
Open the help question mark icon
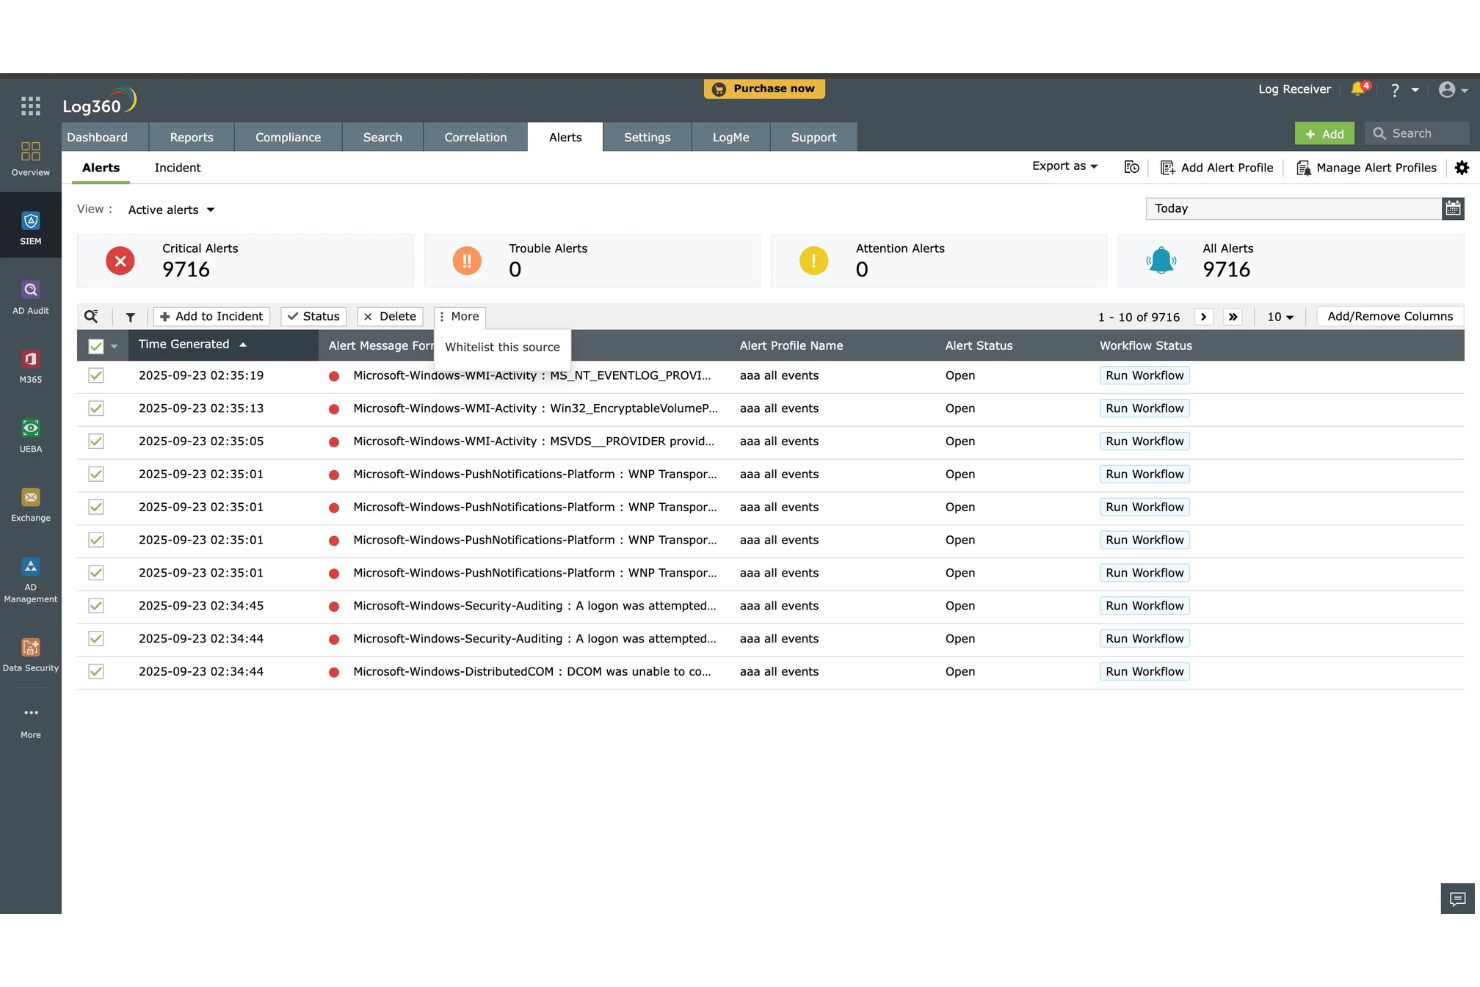(x=1395, y=90)
